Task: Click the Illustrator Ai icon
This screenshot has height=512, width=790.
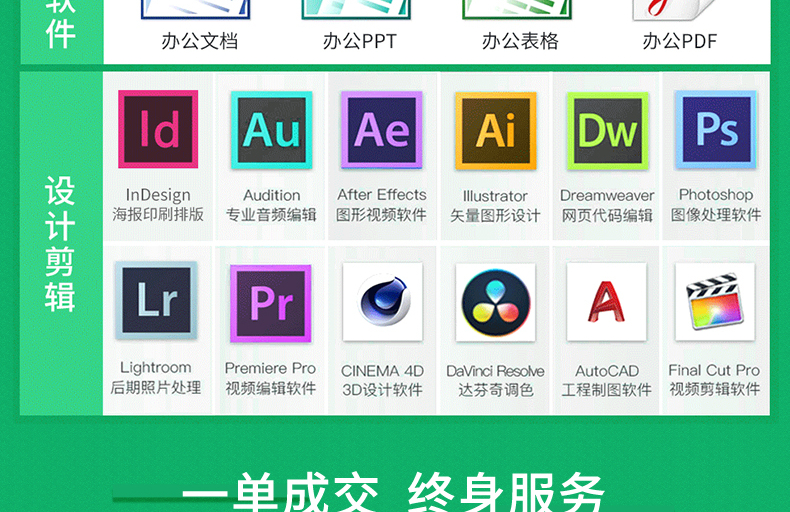Action: [496, 131]
